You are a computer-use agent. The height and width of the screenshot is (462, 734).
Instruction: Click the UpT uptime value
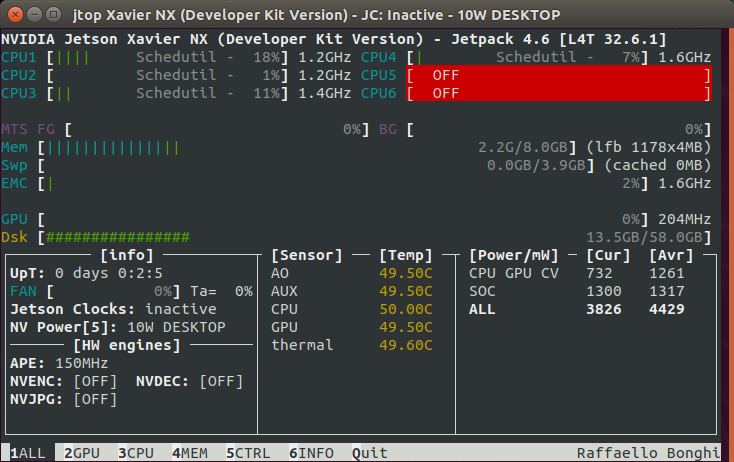[x=109, y=273]
